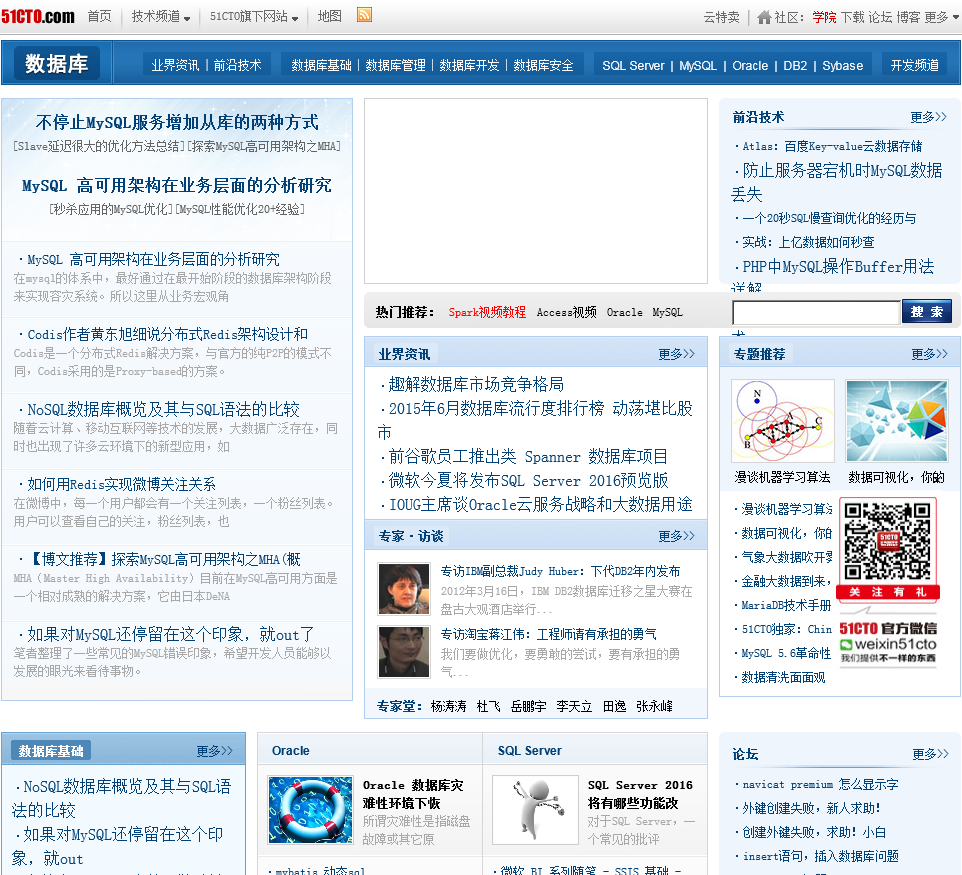Viewport: 962px width, 875px height.
Task: Open 数据可视化 topic thumbnail
Action: pyautogui.click(x=897, y=420)
